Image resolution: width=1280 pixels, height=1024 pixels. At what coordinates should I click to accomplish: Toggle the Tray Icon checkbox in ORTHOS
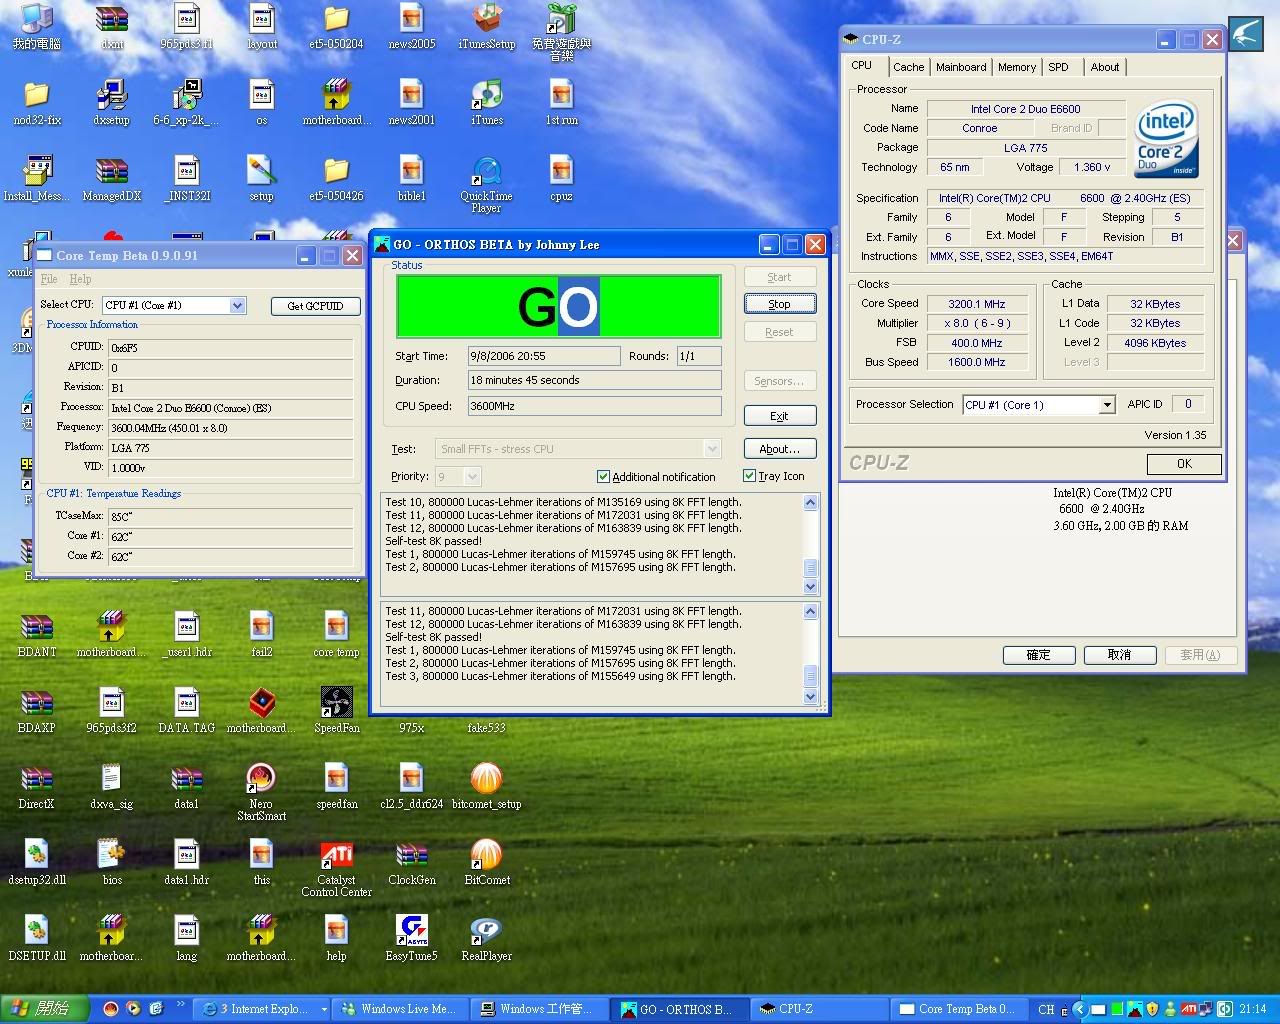[x=749, y=476]
